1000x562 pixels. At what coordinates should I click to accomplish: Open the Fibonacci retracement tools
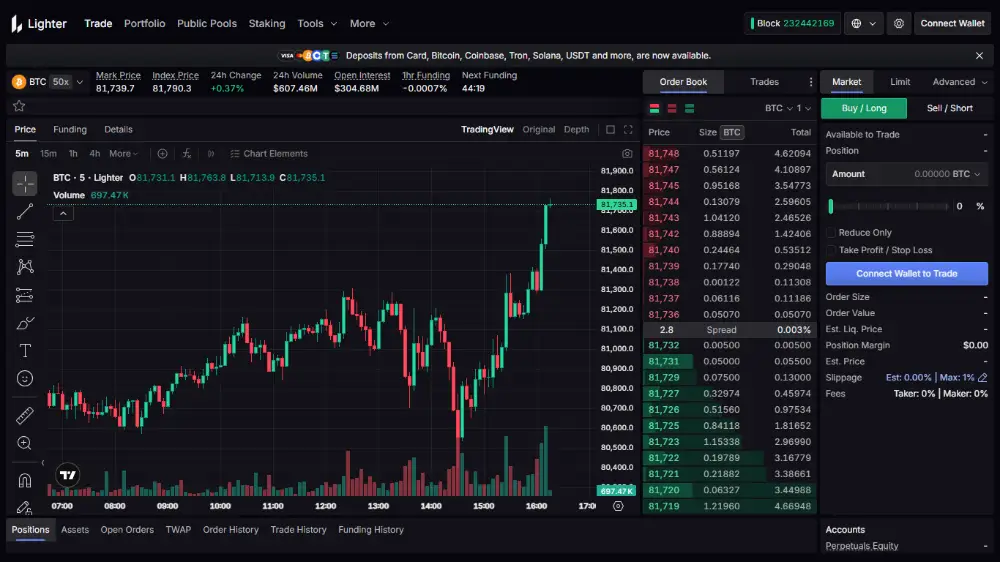click(x=25, y=239)
